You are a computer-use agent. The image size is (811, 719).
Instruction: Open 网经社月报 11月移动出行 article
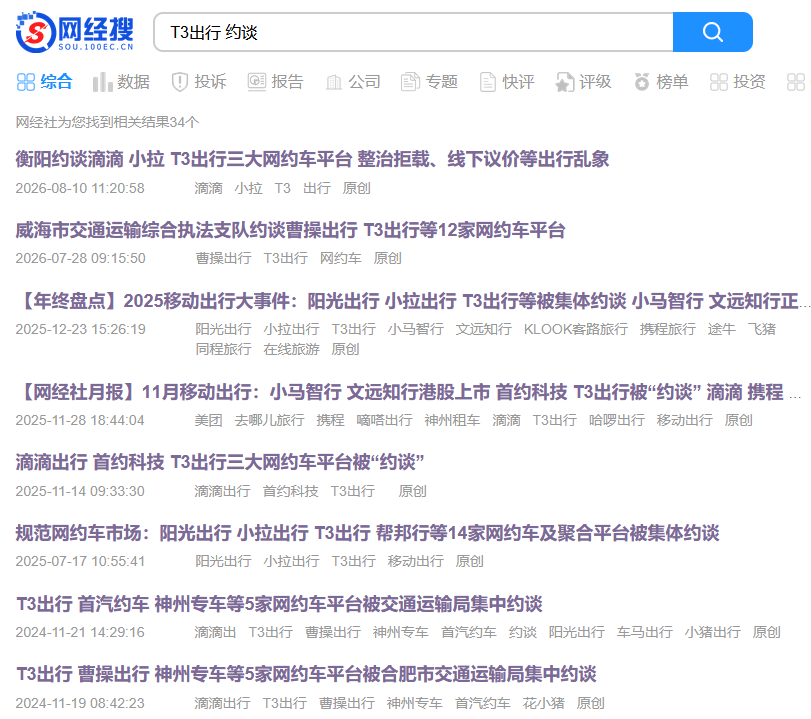click(409, 392)
